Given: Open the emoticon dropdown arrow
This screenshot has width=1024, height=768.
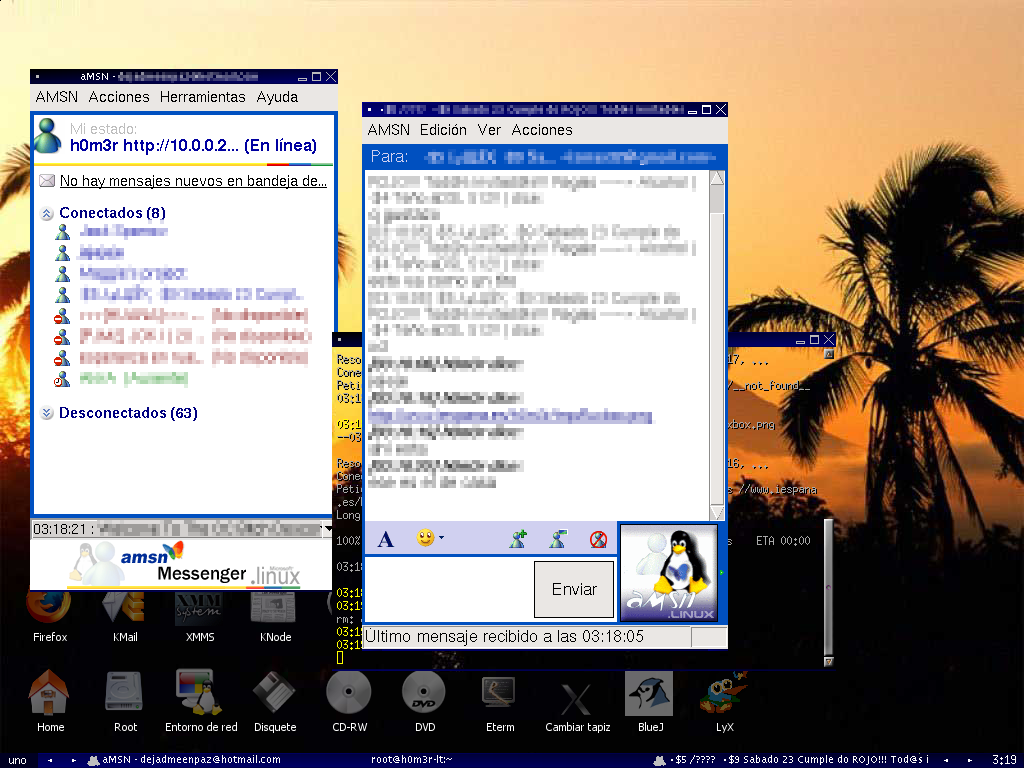Looking at the screenshot, I should pyautogui.click(x=441, y=538).
